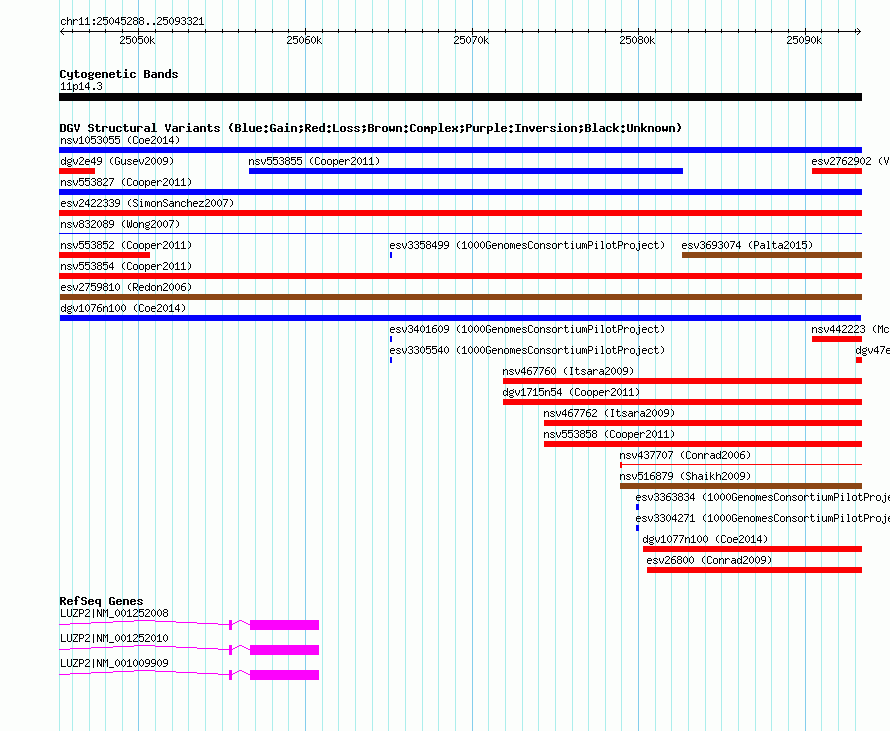Click LUZP2|NM_001009909 gene exon block

pos(284,675)
